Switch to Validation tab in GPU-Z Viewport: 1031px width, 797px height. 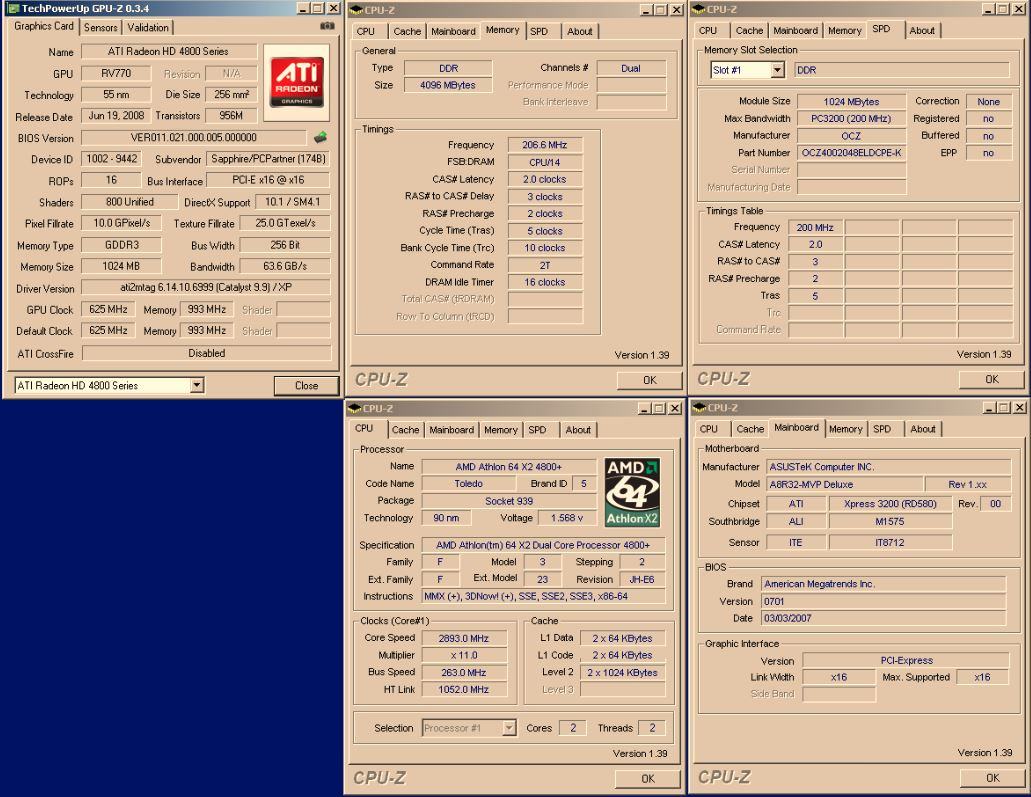click(148, 28)
